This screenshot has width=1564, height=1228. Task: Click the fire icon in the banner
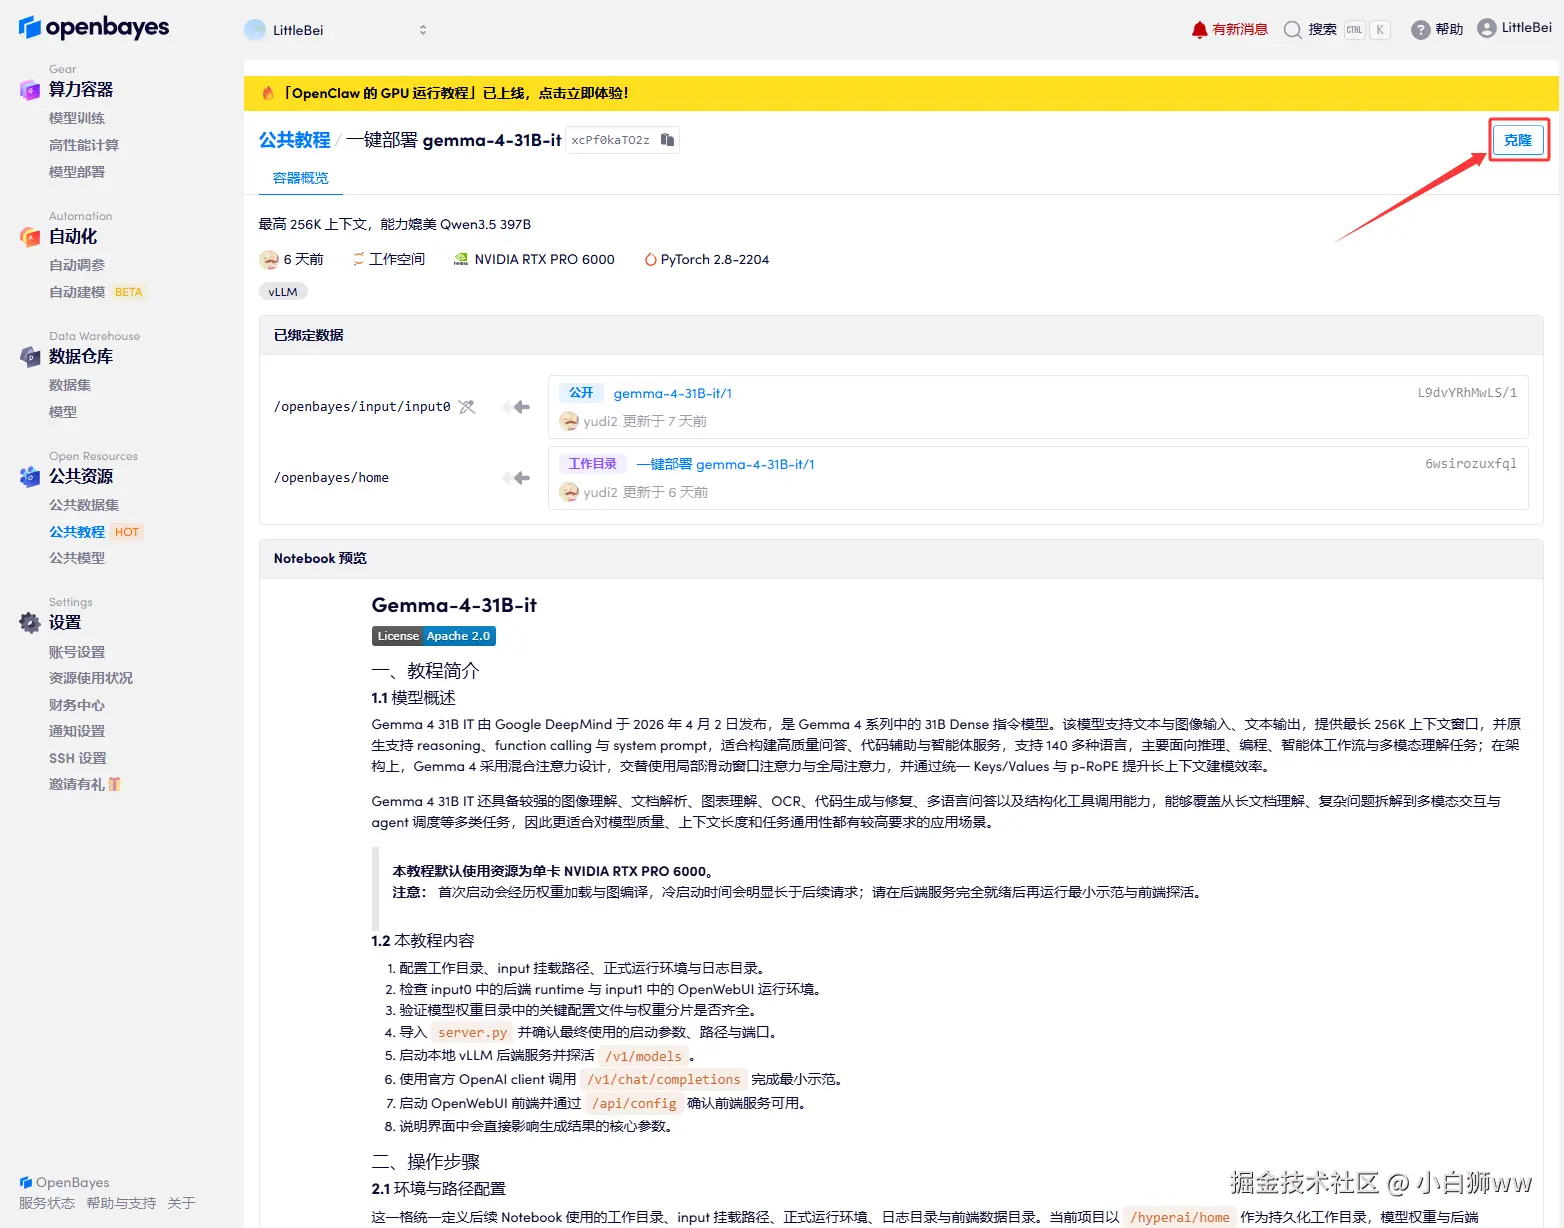(268, 93)
